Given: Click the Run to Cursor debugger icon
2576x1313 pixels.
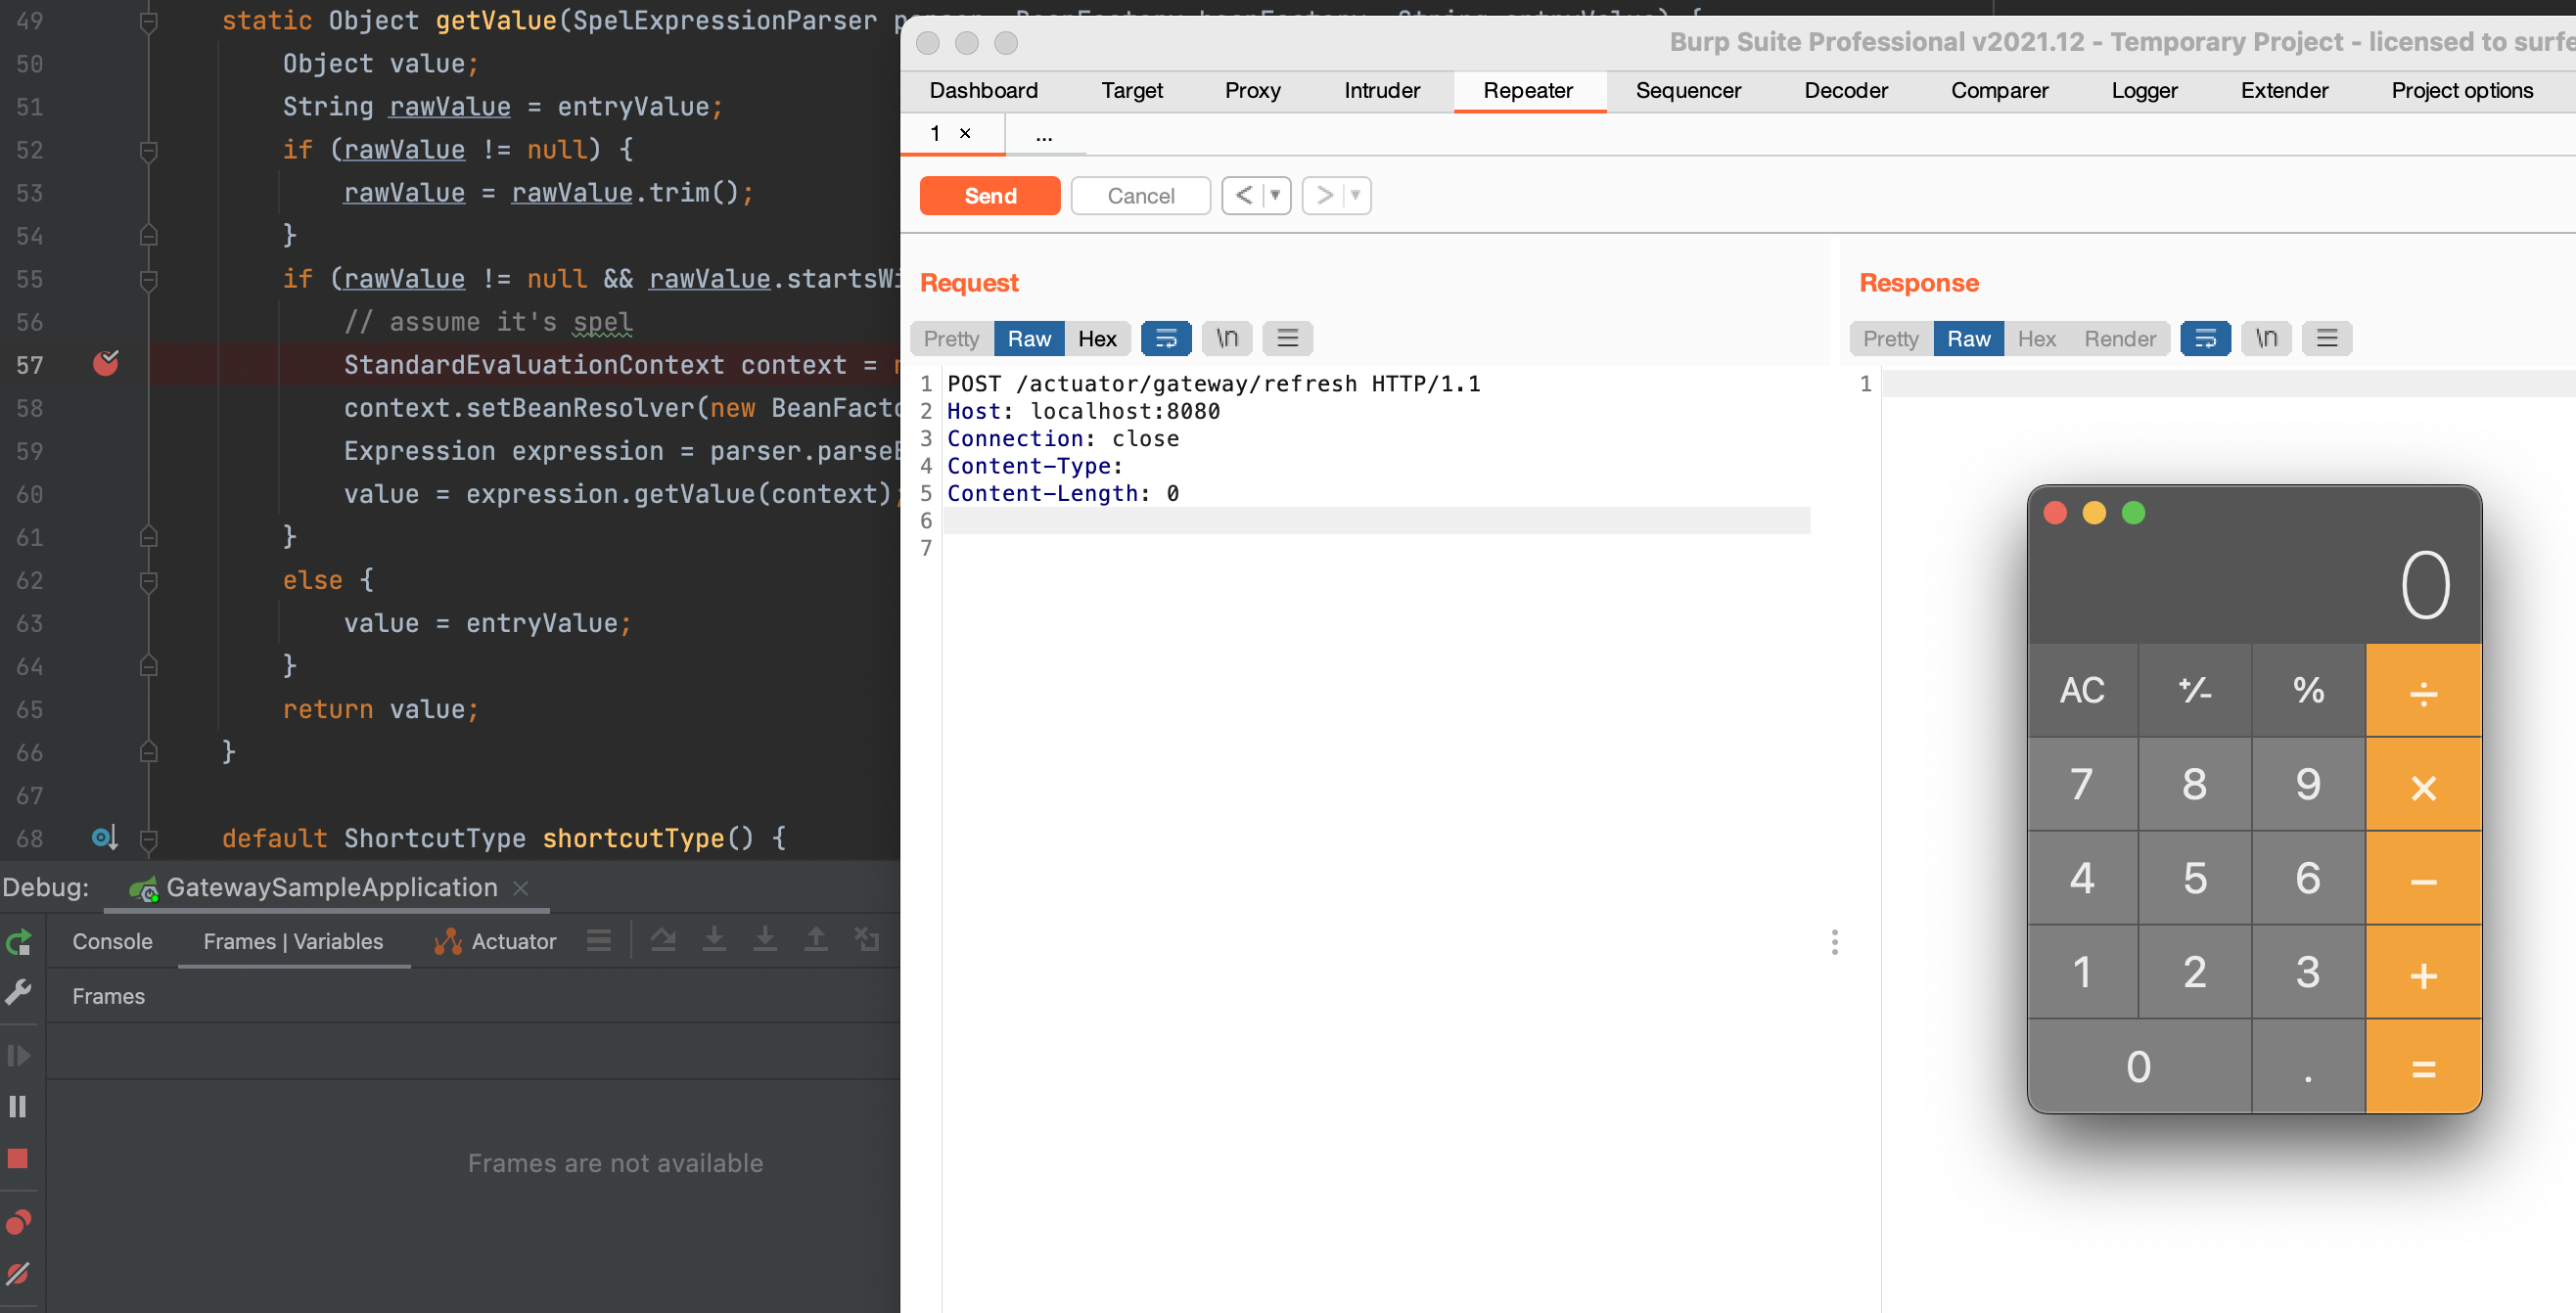Looking at the screenshot, I should click(867, 940).
